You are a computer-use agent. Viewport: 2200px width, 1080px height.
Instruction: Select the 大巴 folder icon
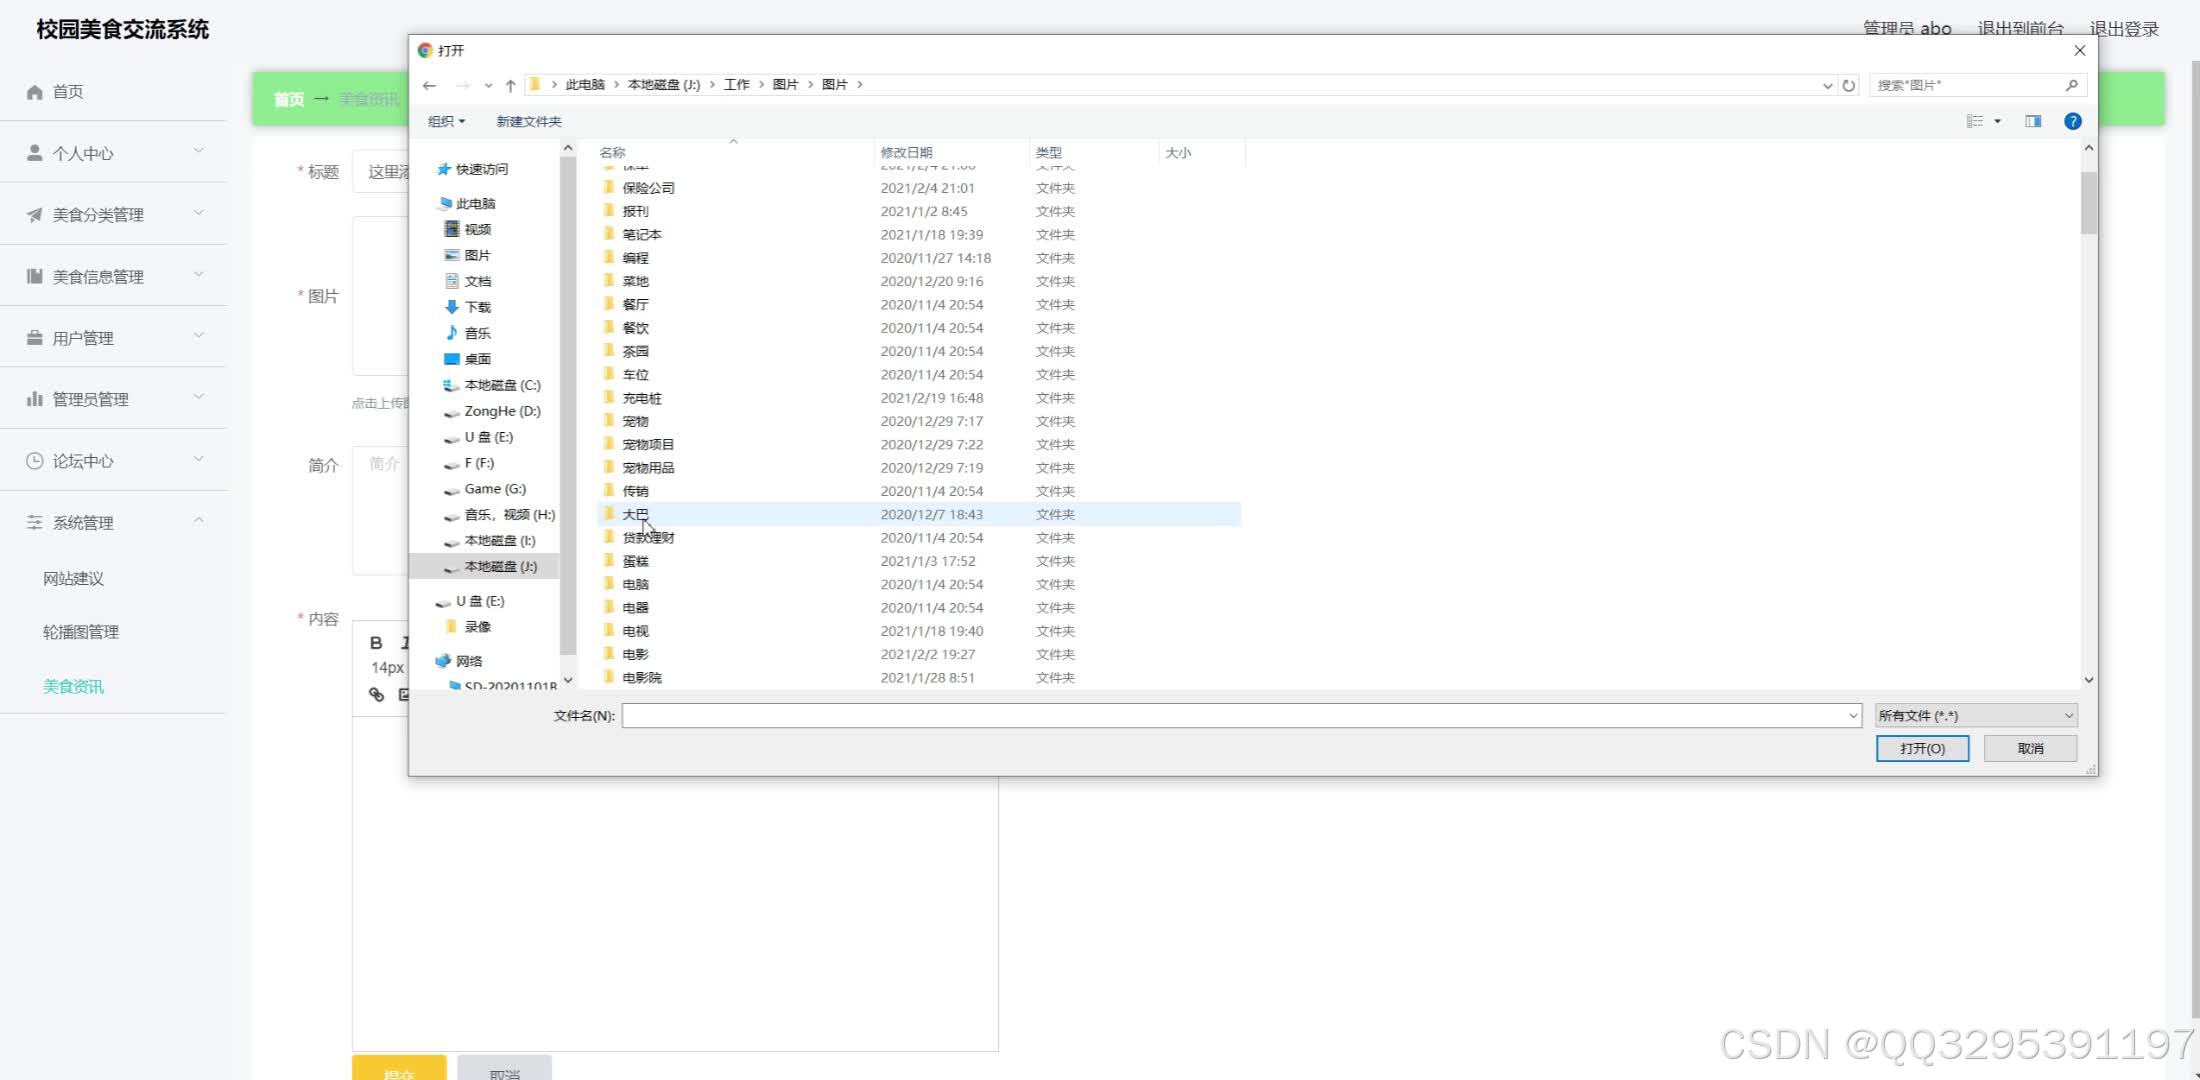click(609, 514)
